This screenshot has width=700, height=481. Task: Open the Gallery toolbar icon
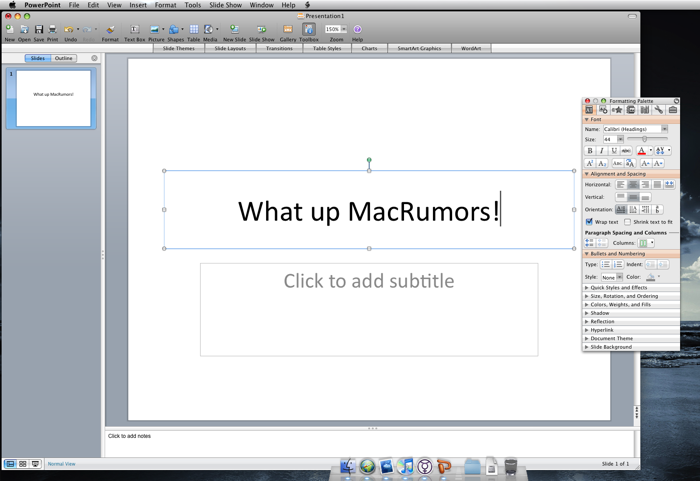tap(288, 29)
